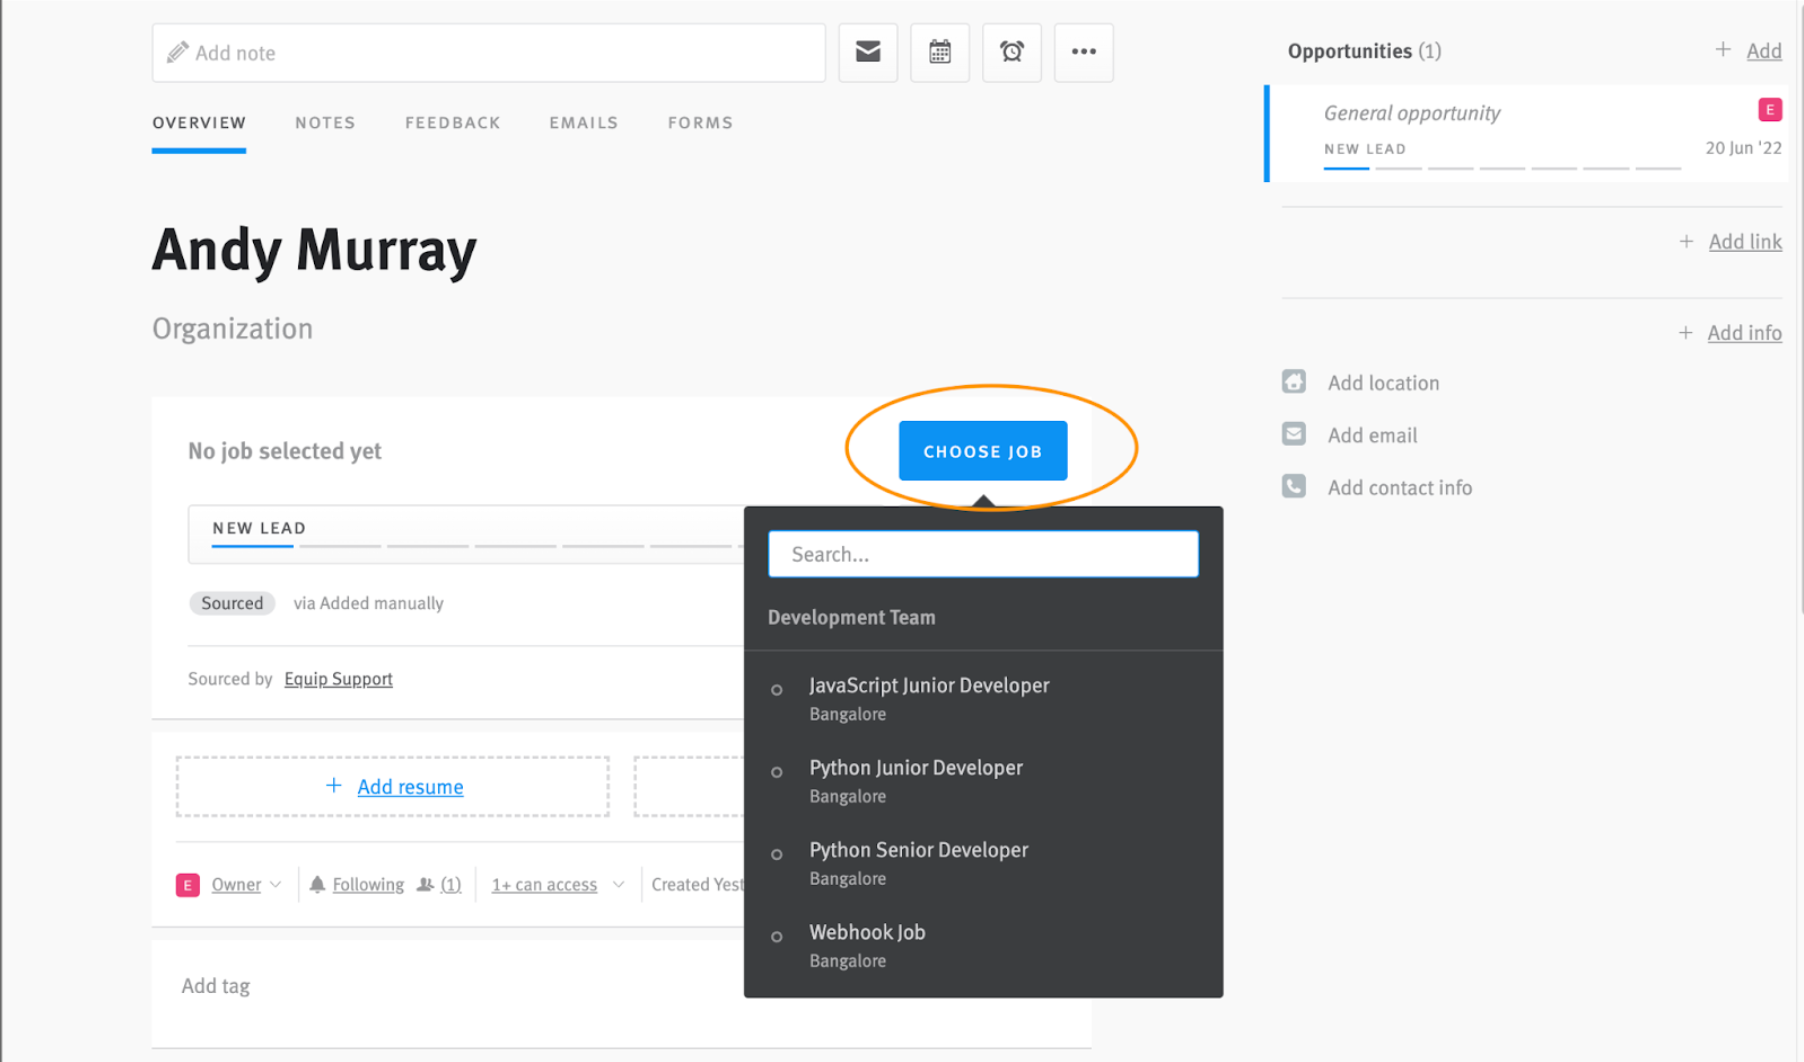Image resolution: width=1804 pixels, height=1062 pixels.
Task: Click the snooze alarm icon
Action: pyautogui.click(x=1011, y=52)
